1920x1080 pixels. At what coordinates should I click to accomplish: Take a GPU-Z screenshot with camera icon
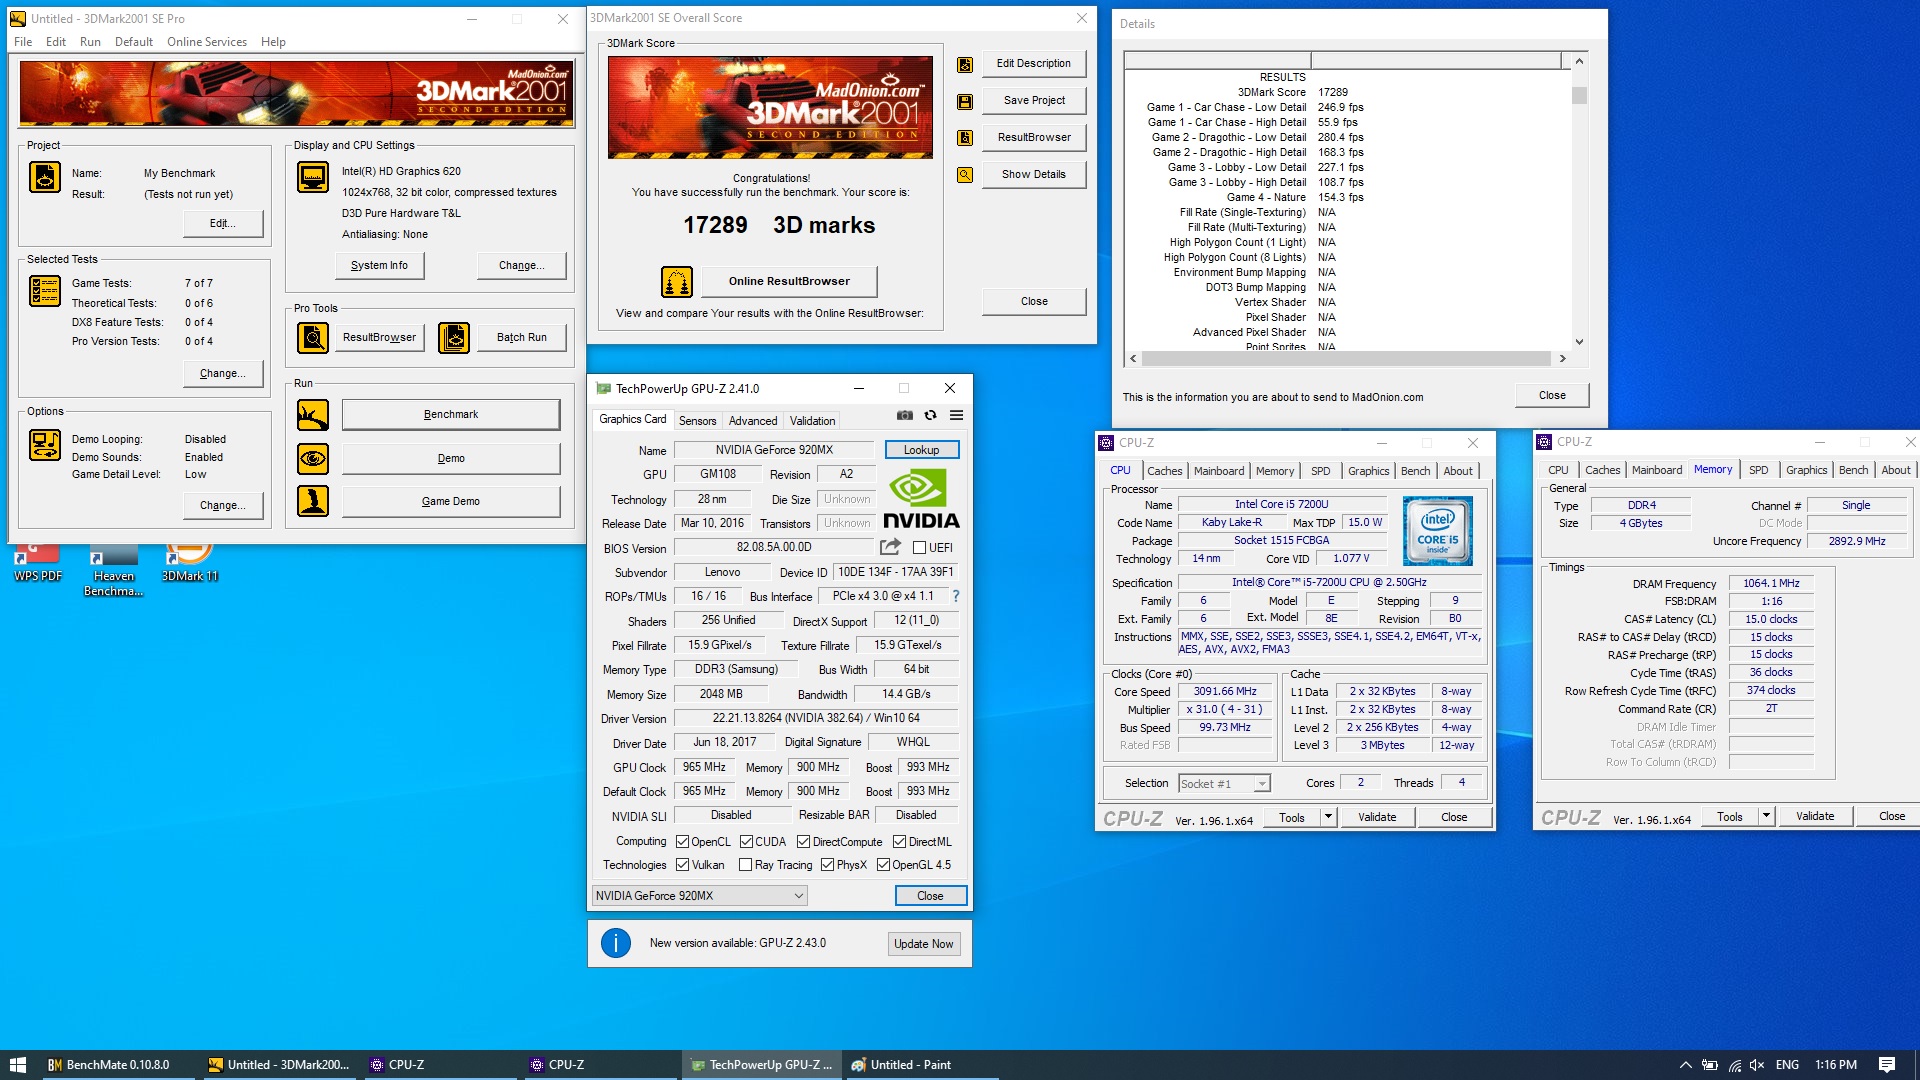(905, 415)
